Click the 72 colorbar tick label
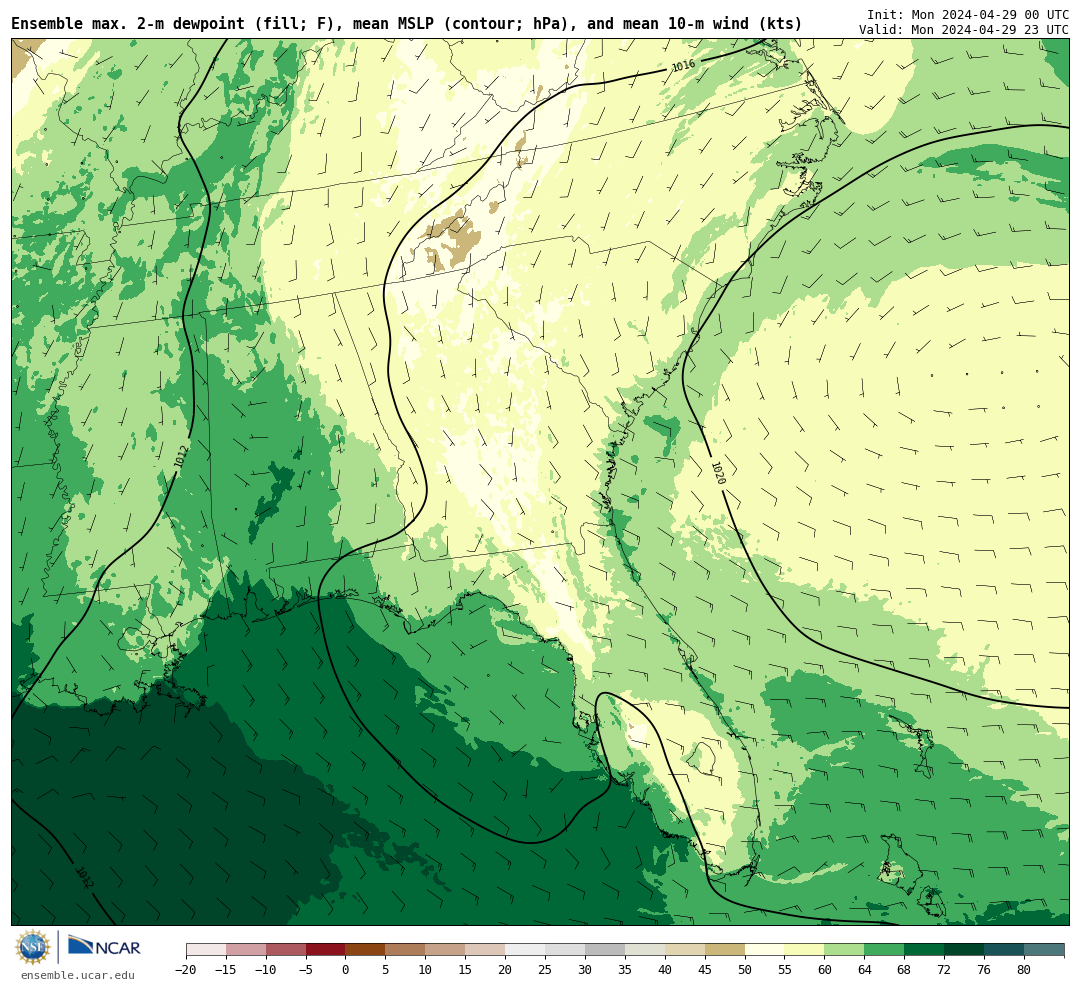The width and height of the screenshot is (1080, 988). point(944,969)
